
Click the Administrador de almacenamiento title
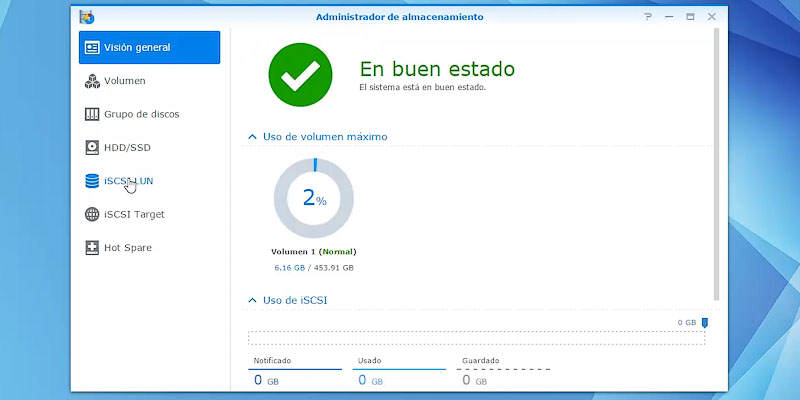pos(399,17)
